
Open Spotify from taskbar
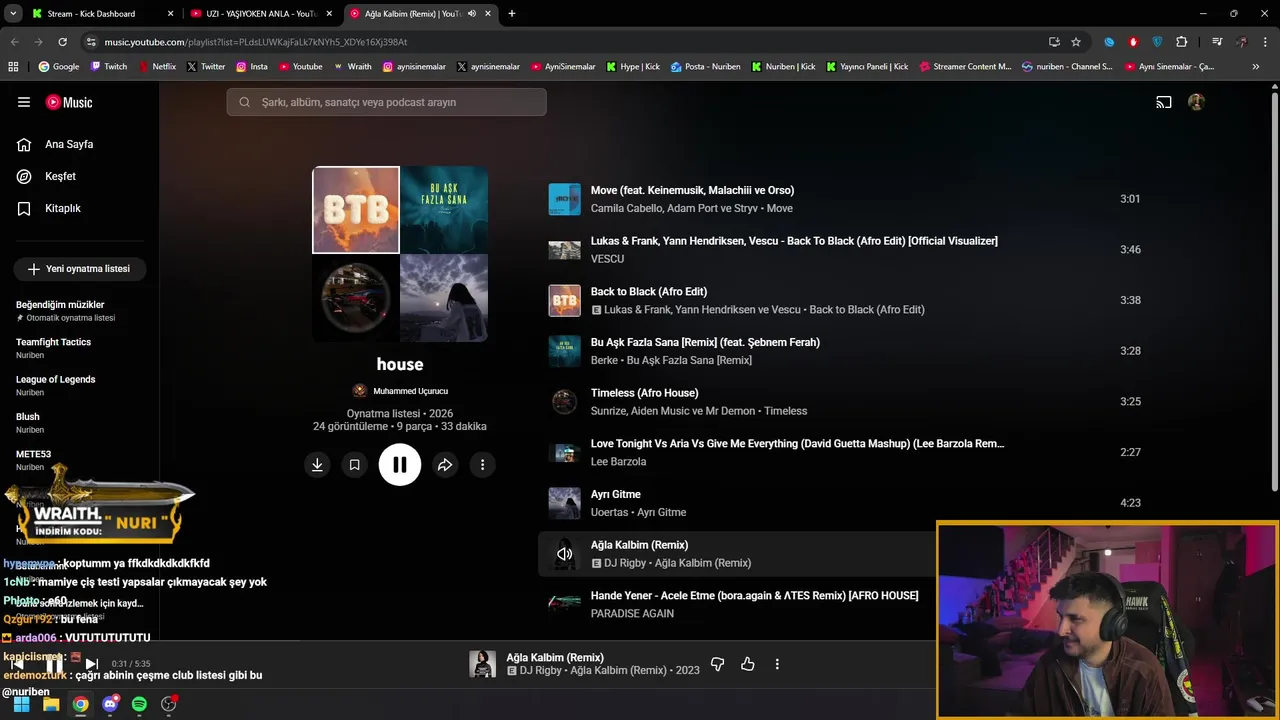pyautogui.click(x=139, y=704)
